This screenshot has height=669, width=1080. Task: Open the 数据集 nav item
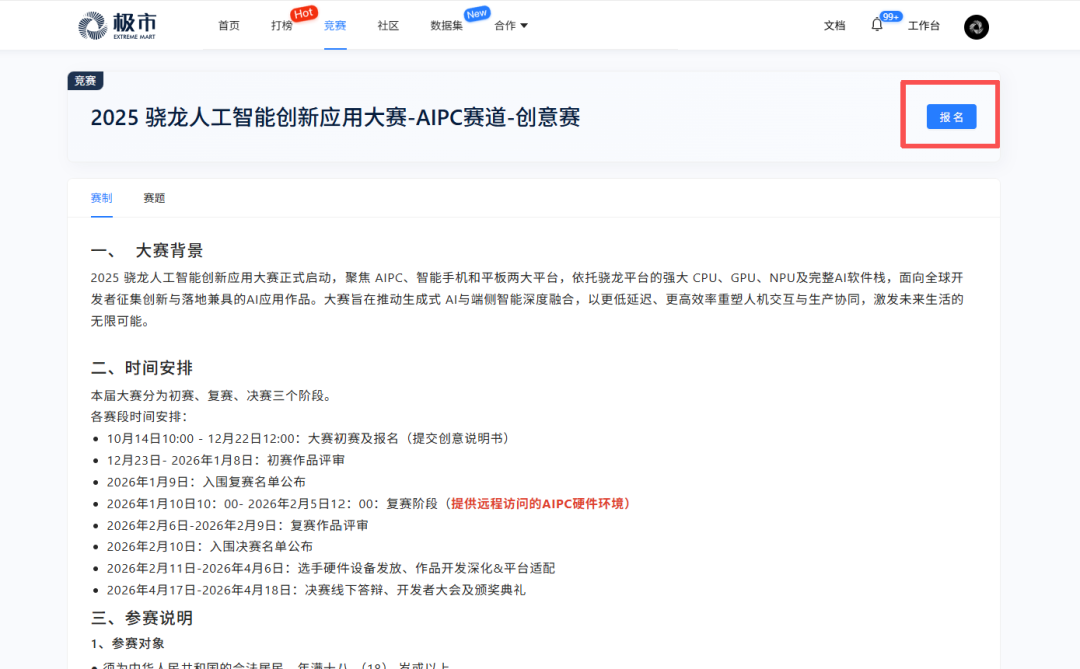[446, 25]
